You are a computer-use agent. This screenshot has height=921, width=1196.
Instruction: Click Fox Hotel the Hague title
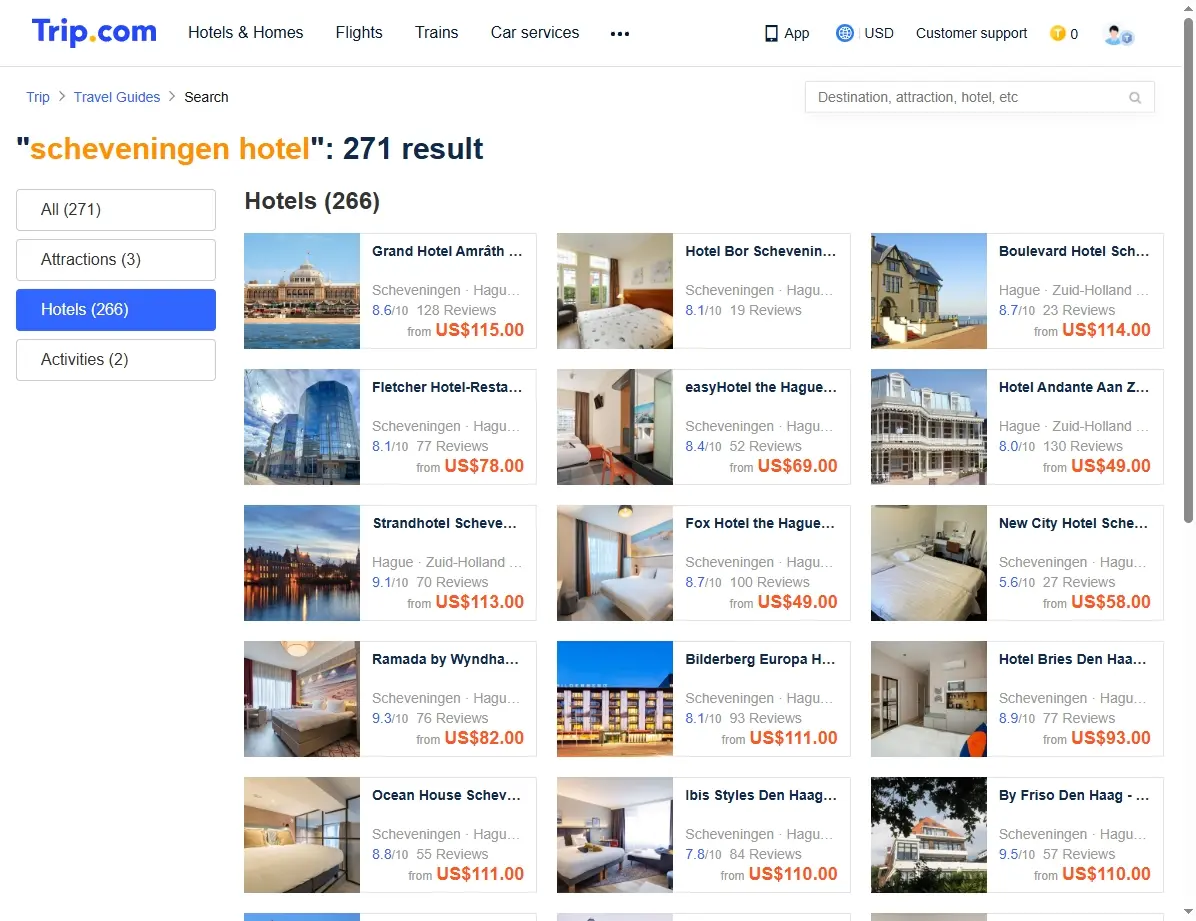pyautogui.click(x=760, y=523)
